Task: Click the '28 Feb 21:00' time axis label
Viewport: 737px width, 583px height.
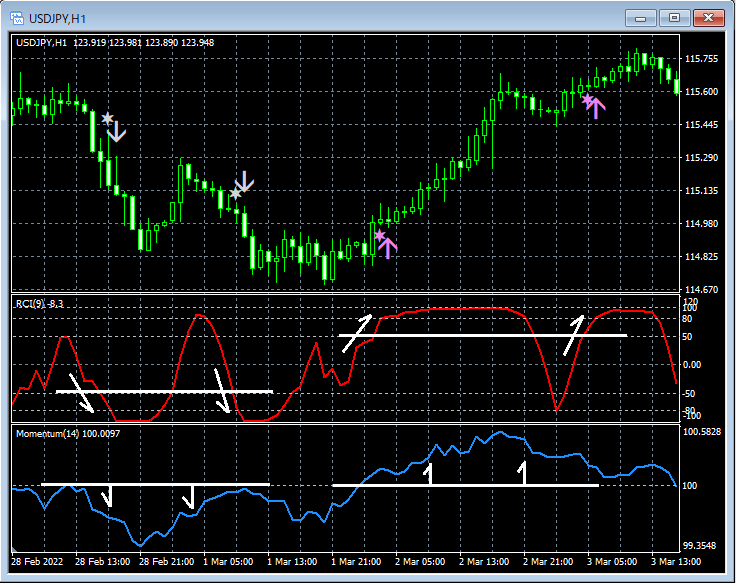Action: pyautogui.click(x=166, y=562)
